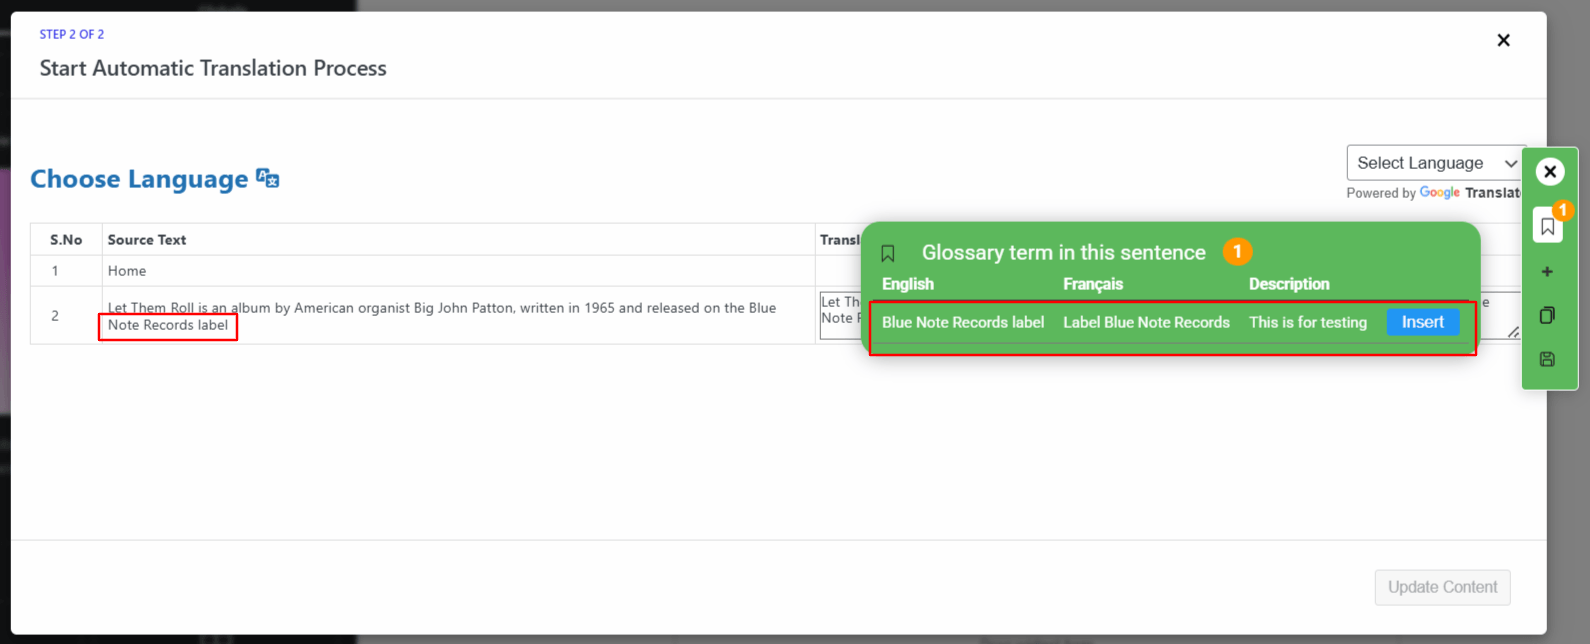The width and height of the screenshot is (1590, 644).
Task: Click 'Blue Note Records label' English glossary term
Action: click(962, 322)
